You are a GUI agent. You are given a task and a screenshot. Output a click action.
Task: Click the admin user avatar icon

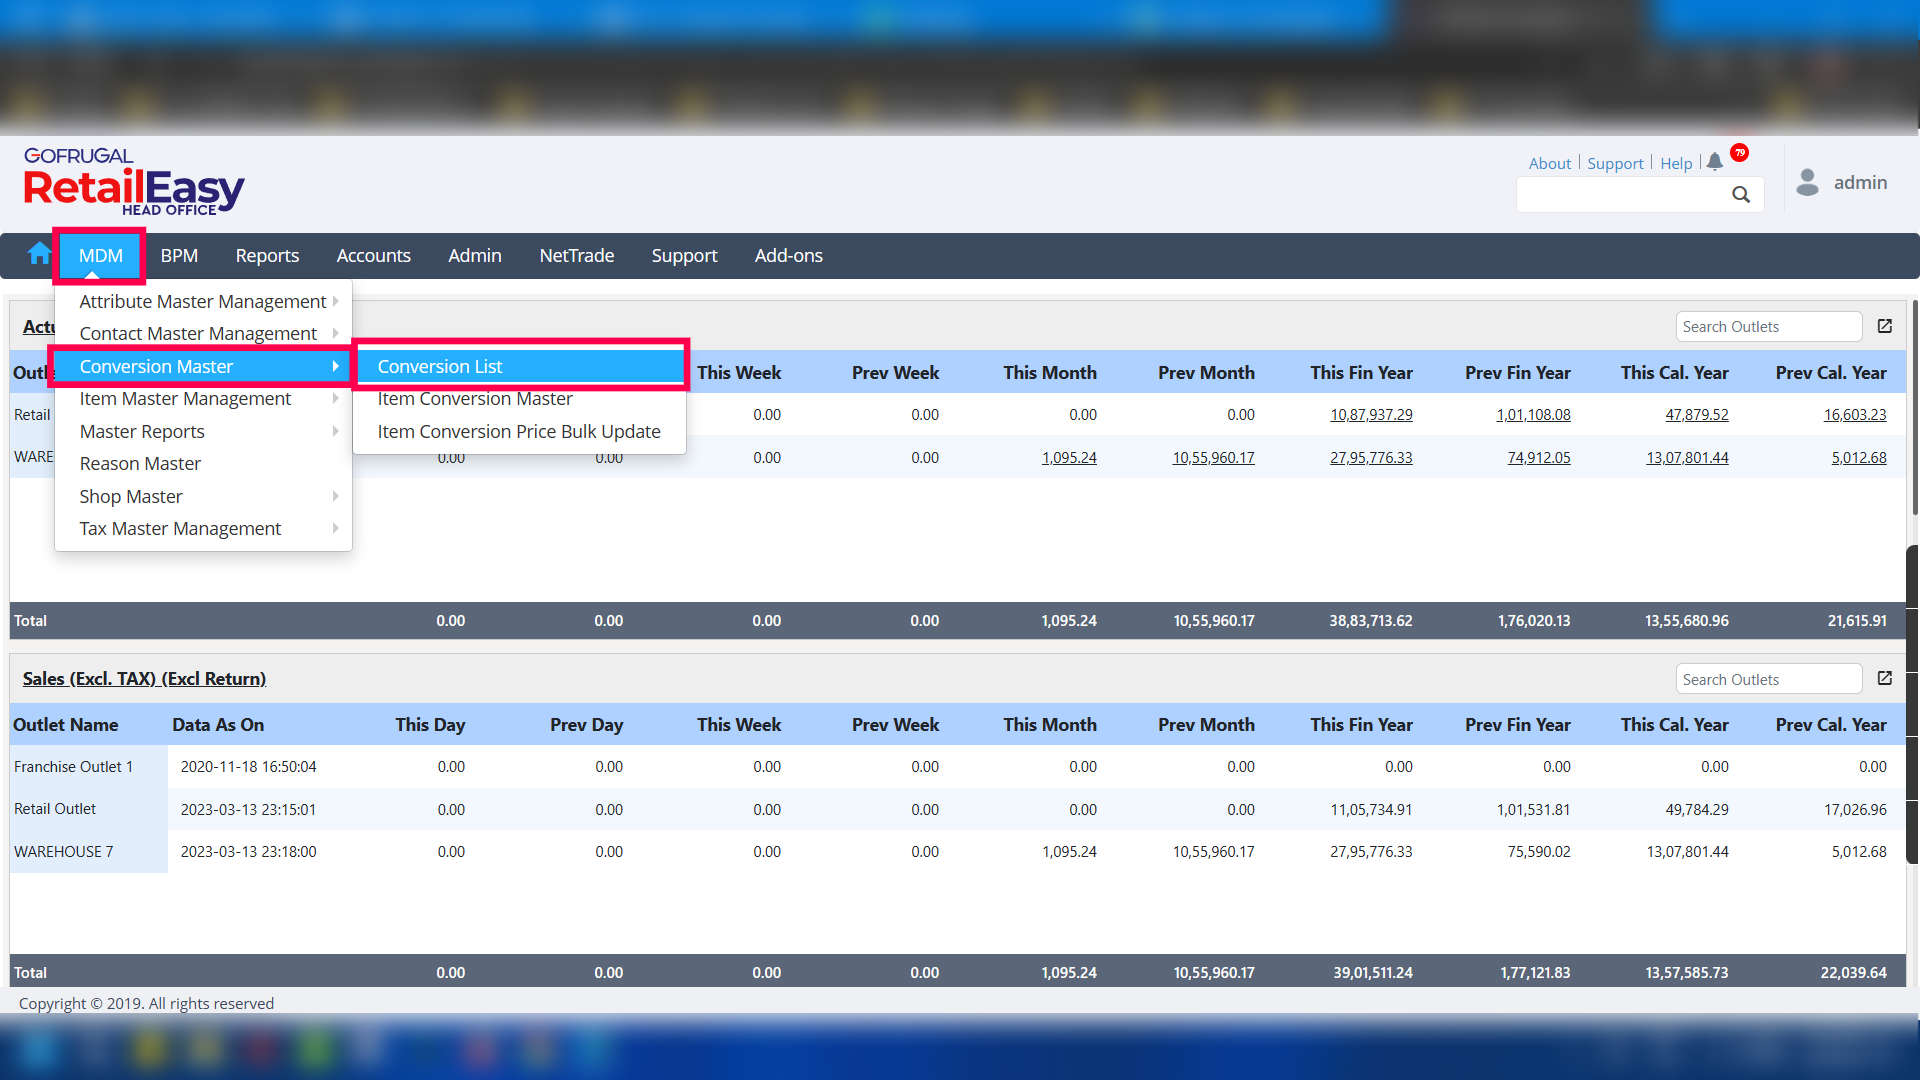click(x=1807, y=182)
